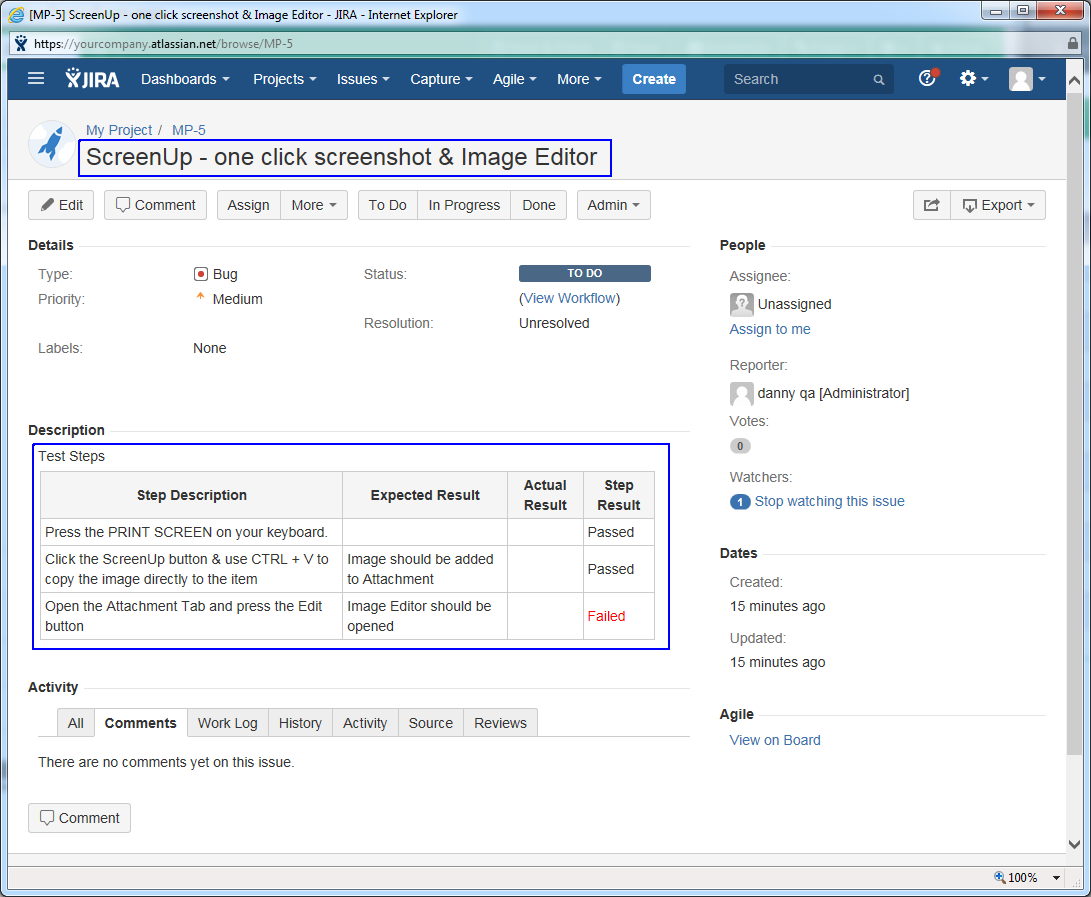Click the Internet Explorer title bar icon
Image resolution: width=1091 pixels, height=897 pixels.
(16, 15)
